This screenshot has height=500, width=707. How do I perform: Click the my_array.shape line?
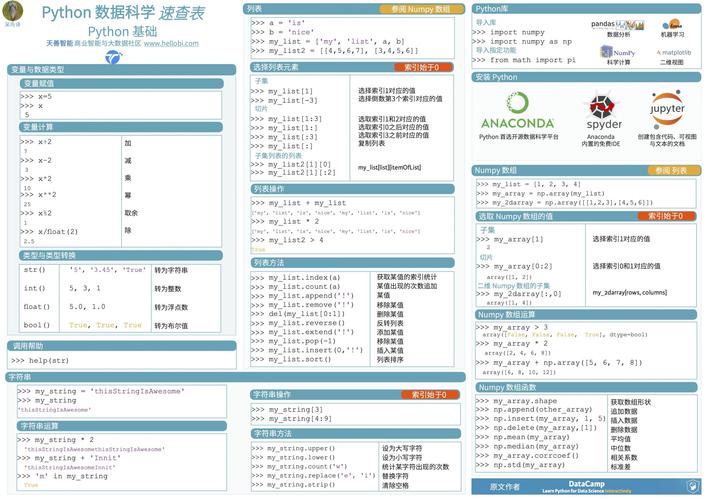tap(517, 401)
